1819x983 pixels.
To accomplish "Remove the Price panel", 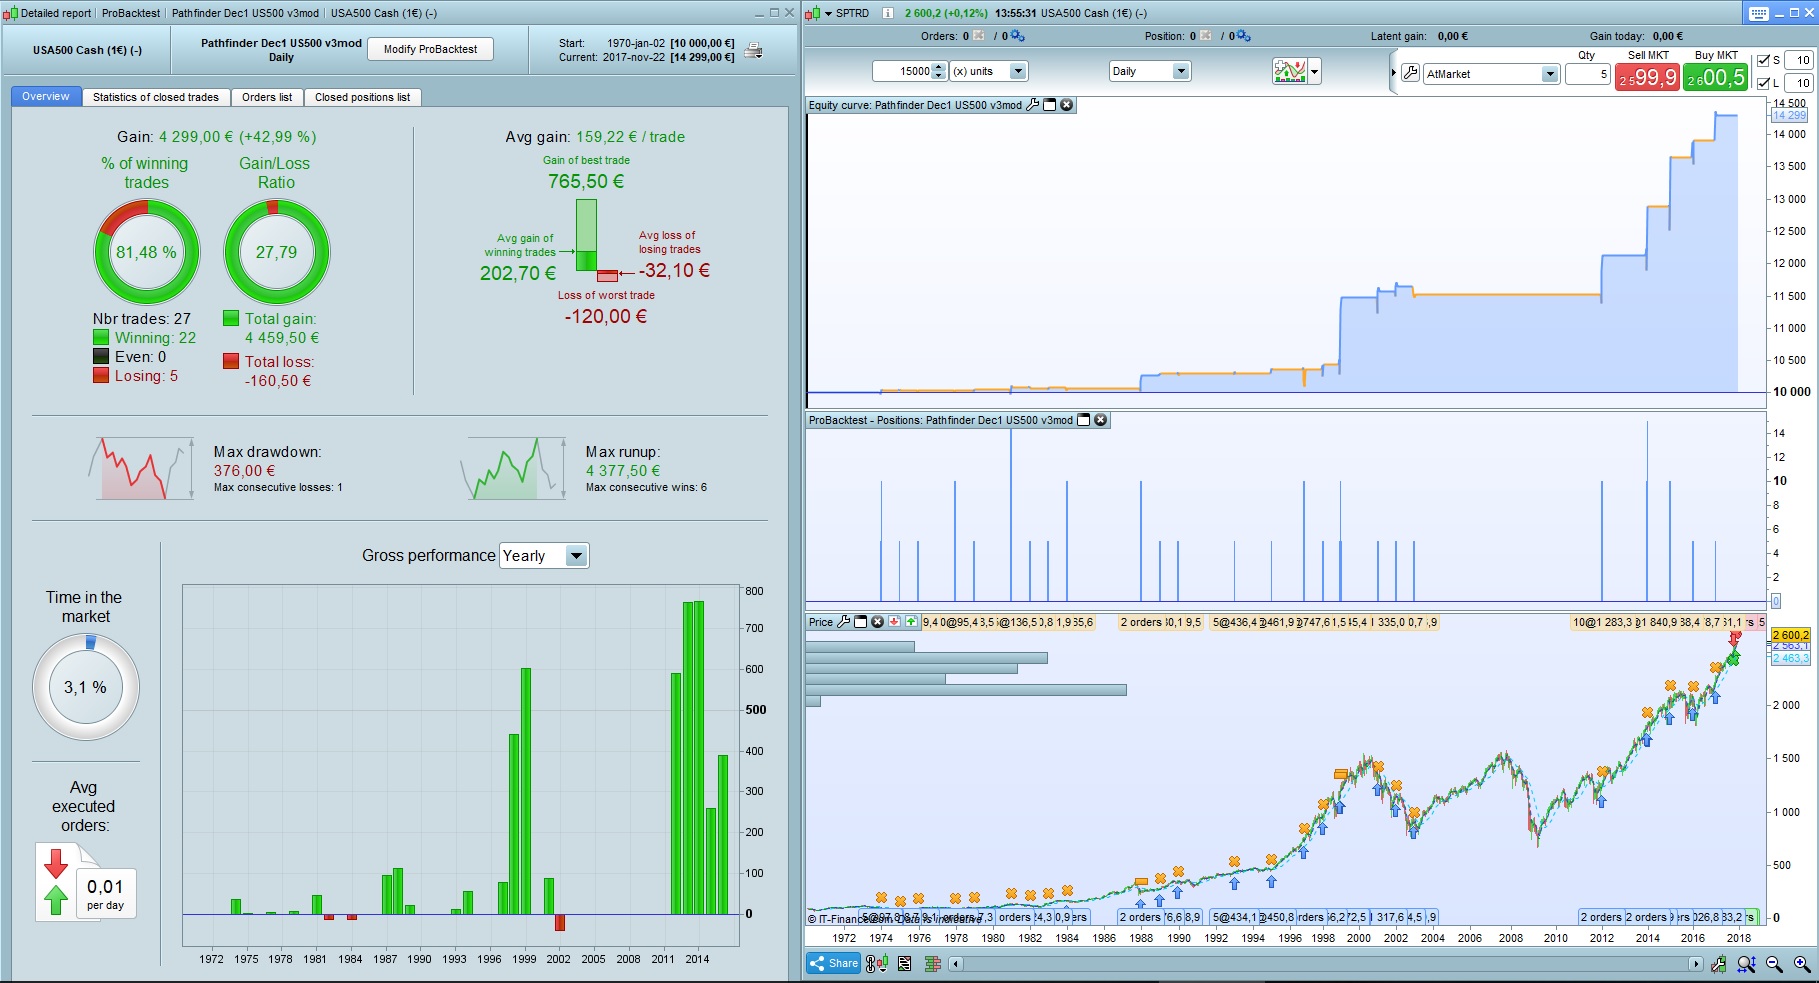I will coord(878,622).
